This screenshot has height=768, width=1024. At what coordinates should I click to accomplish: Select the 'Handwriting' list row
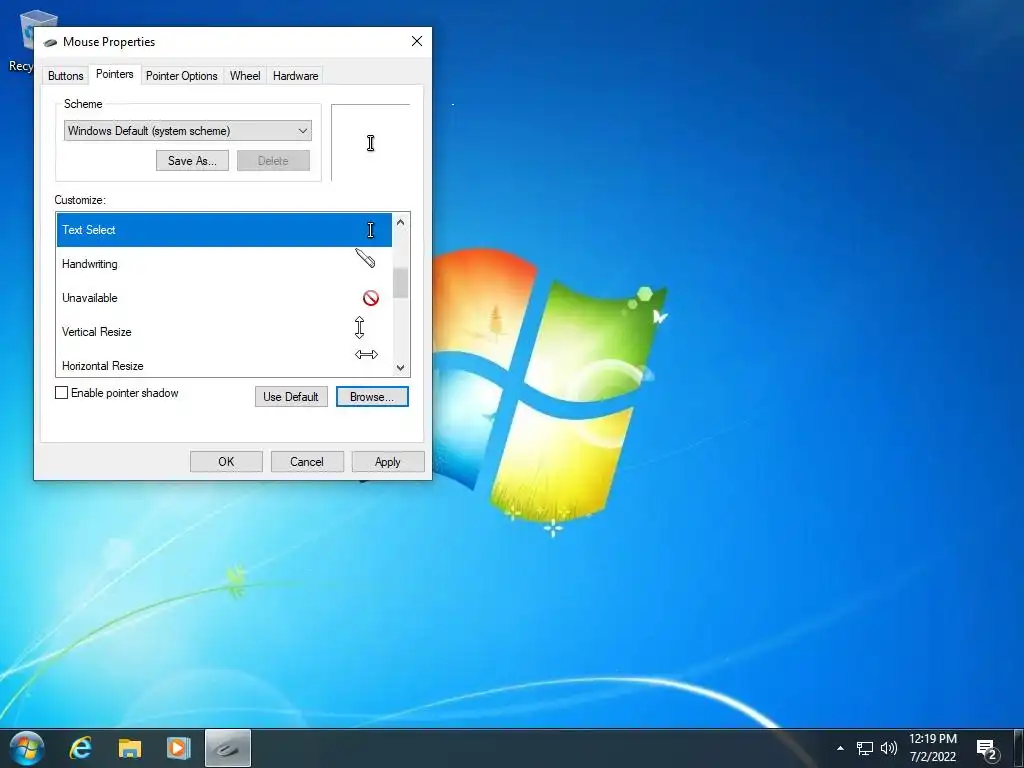point(224,264)
